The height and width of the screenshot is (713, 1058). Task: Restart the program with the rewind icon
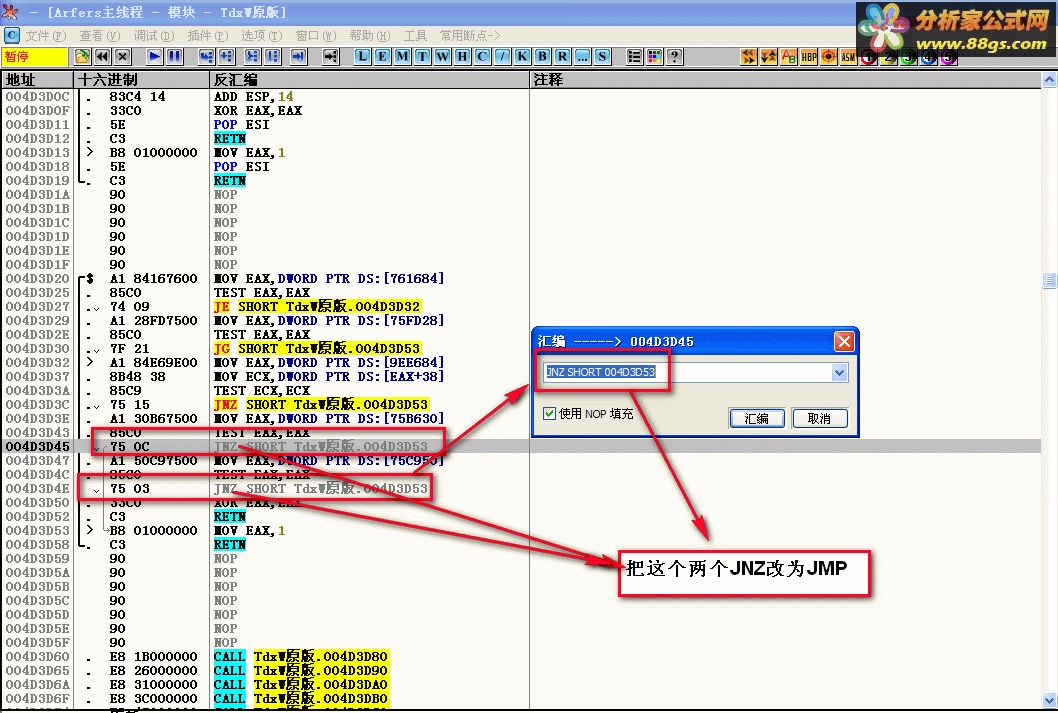(103, 57)
